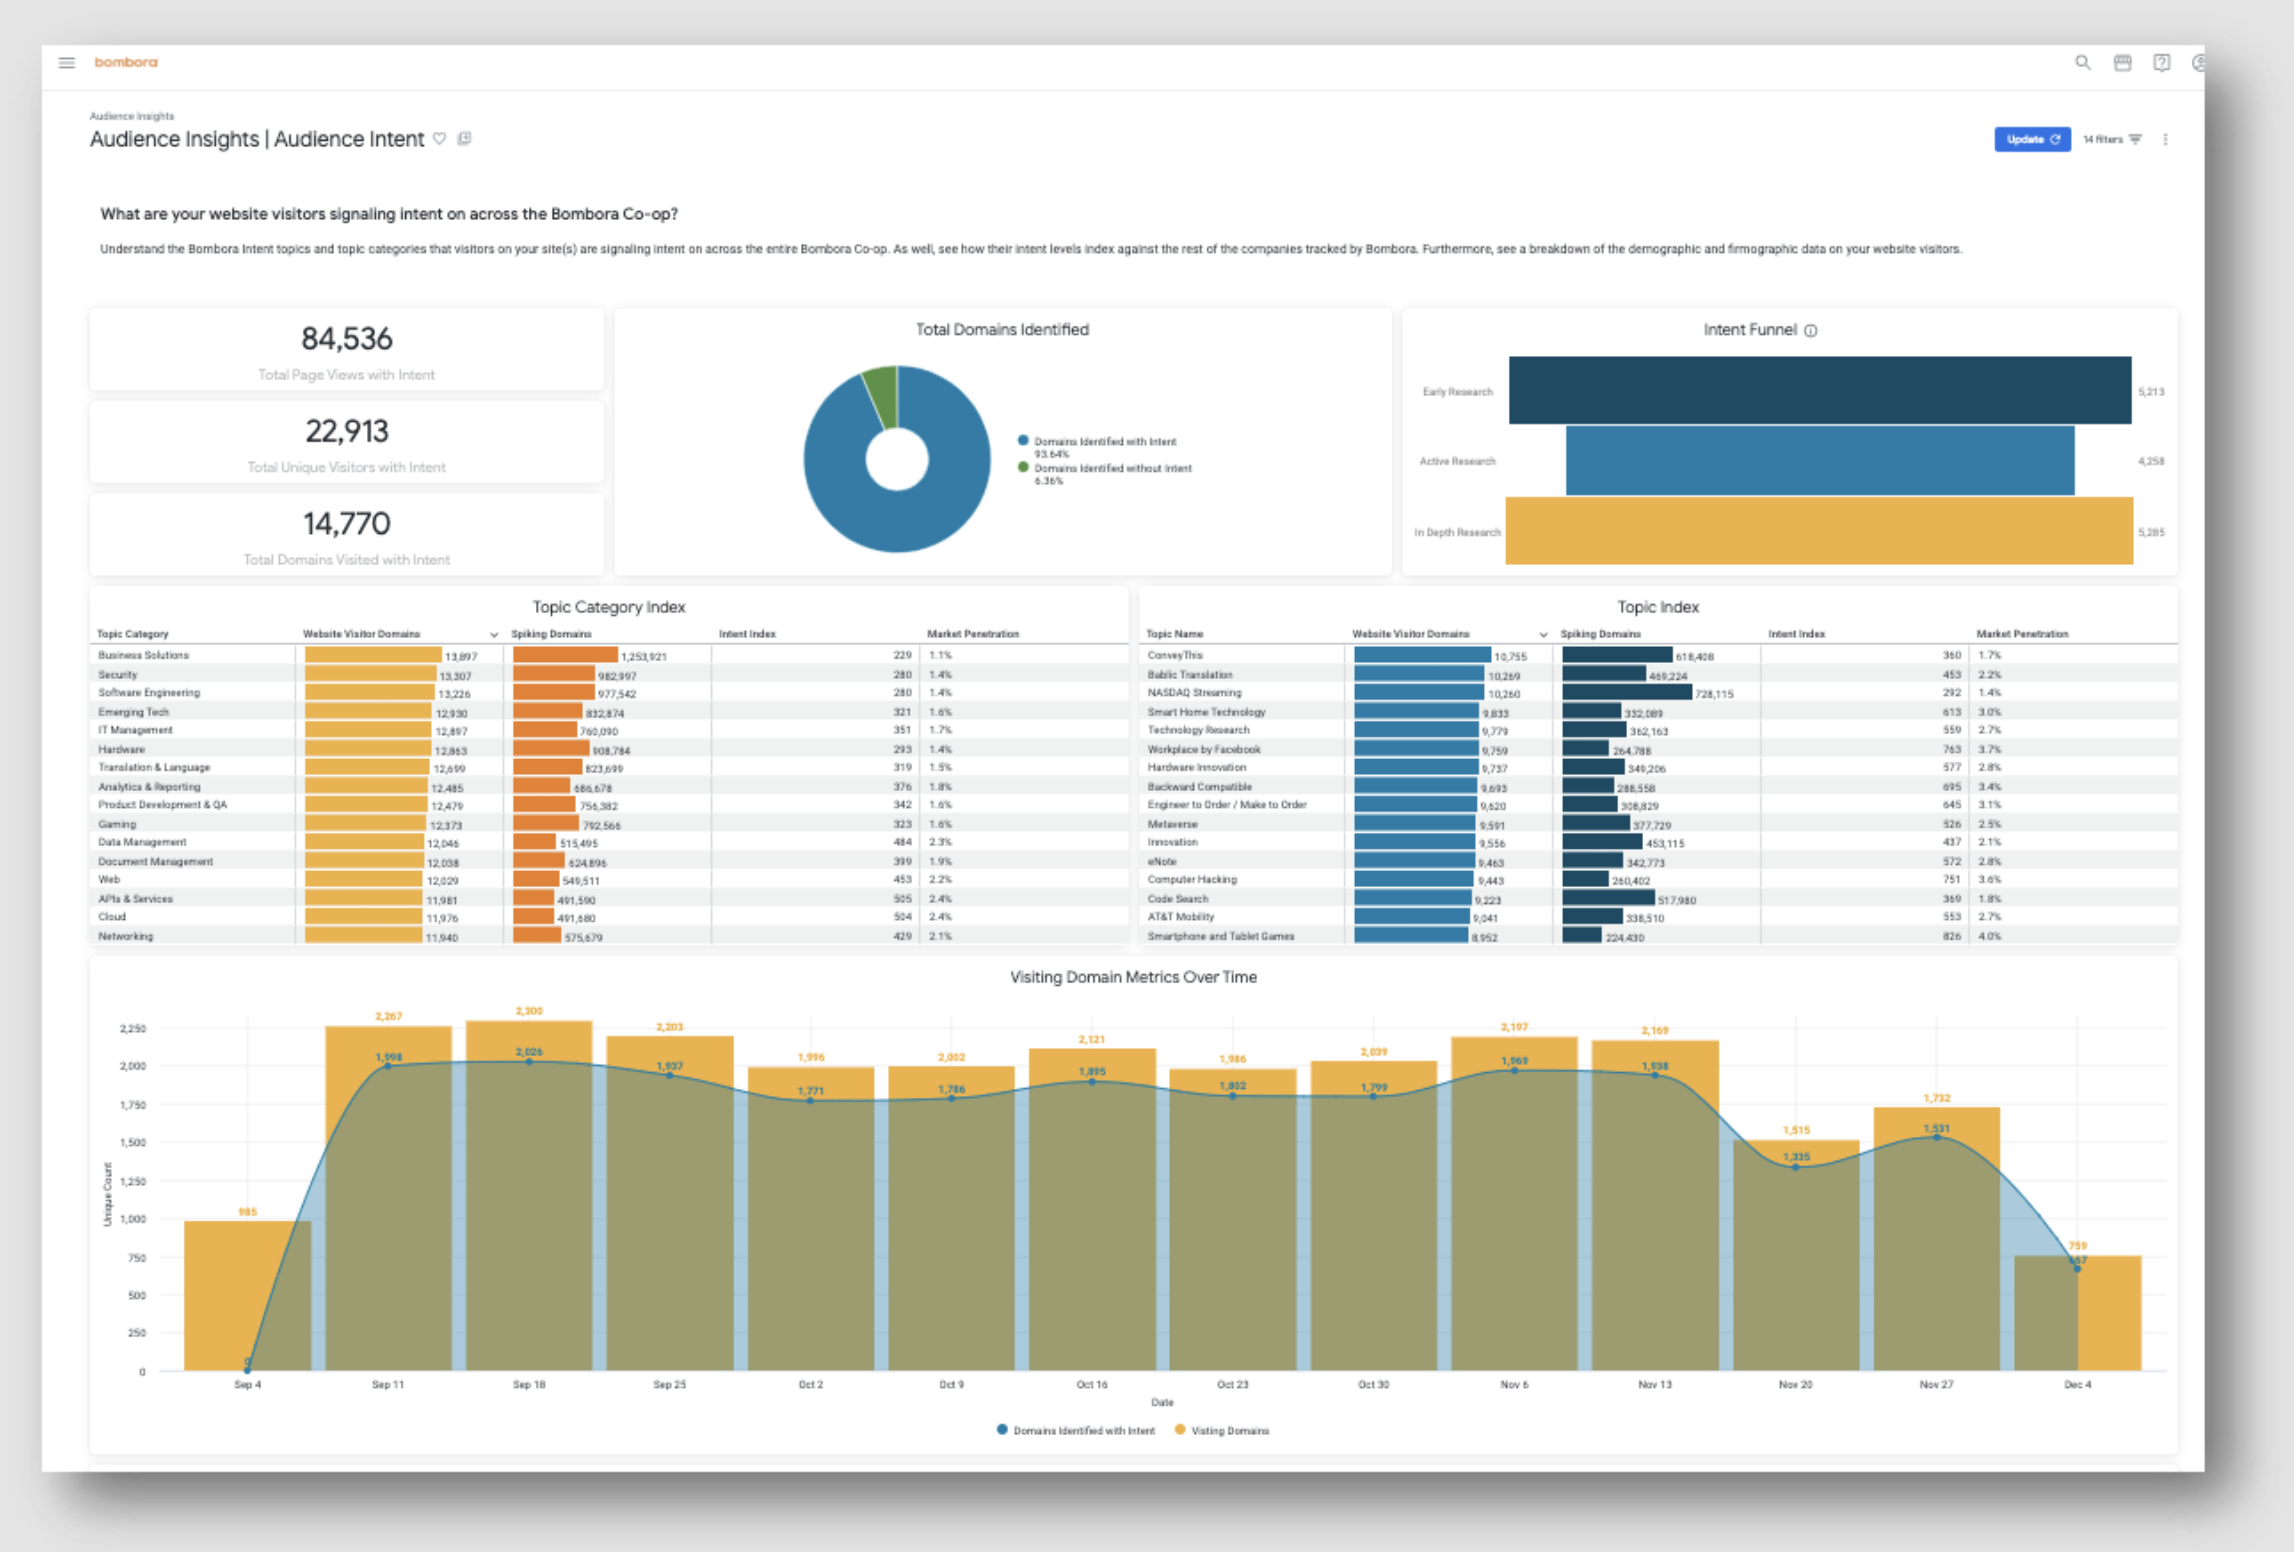
Task: Sort Topic Index by Website Visitor Domains arrow
Action: 1543,635
